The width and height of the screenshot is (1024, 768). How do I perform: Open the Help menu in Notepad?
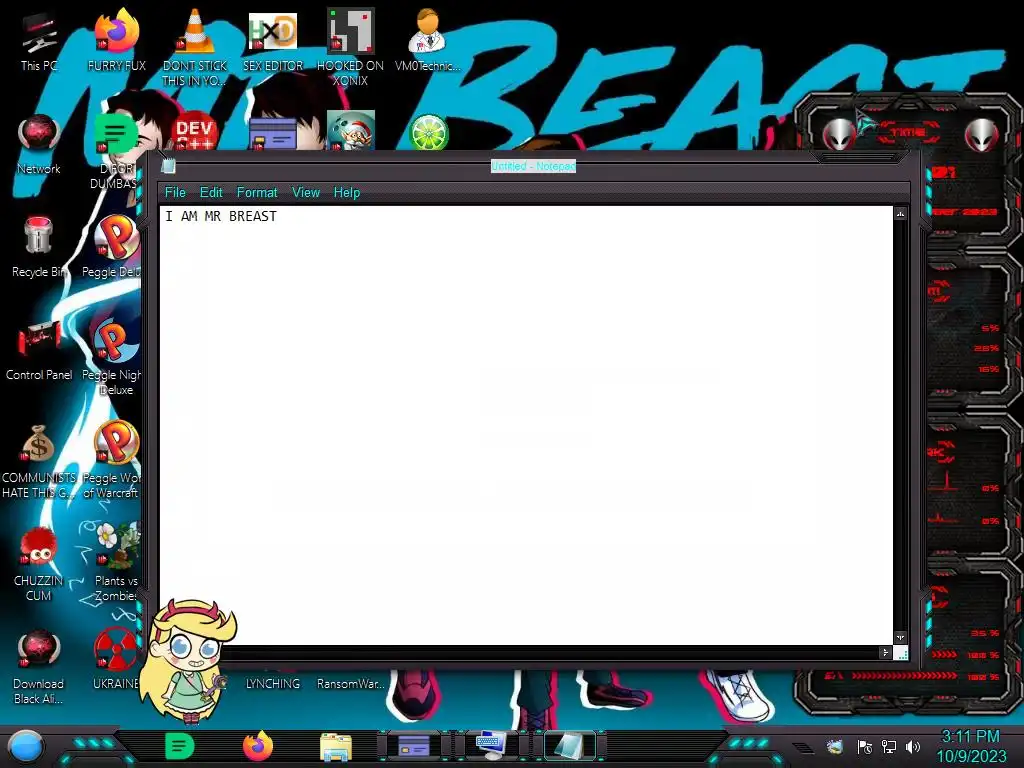click(x=347, y=193)
